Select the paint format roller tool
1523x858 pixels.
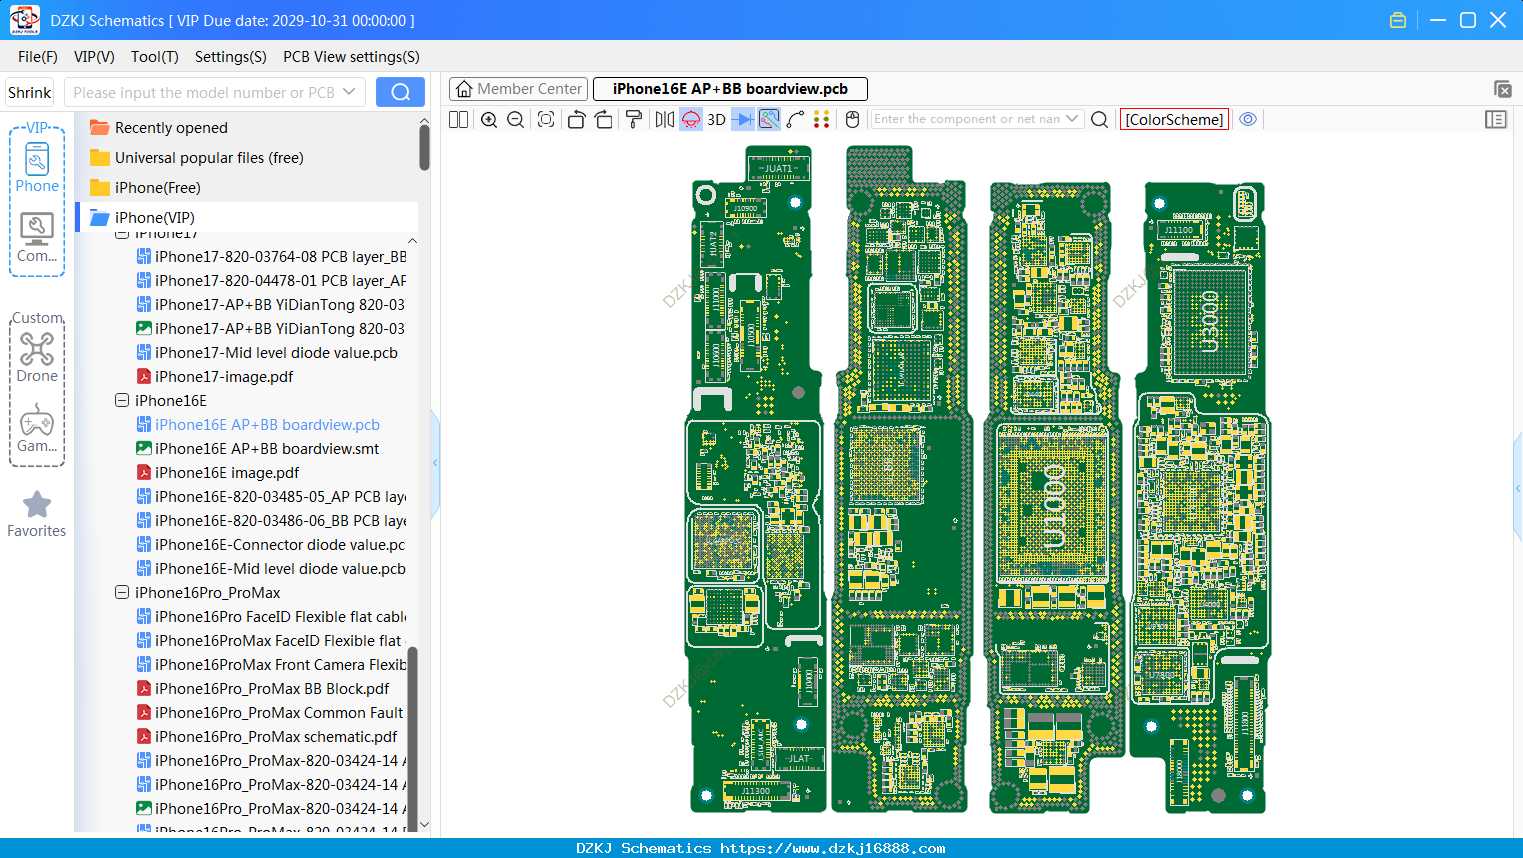coord(634,120)
